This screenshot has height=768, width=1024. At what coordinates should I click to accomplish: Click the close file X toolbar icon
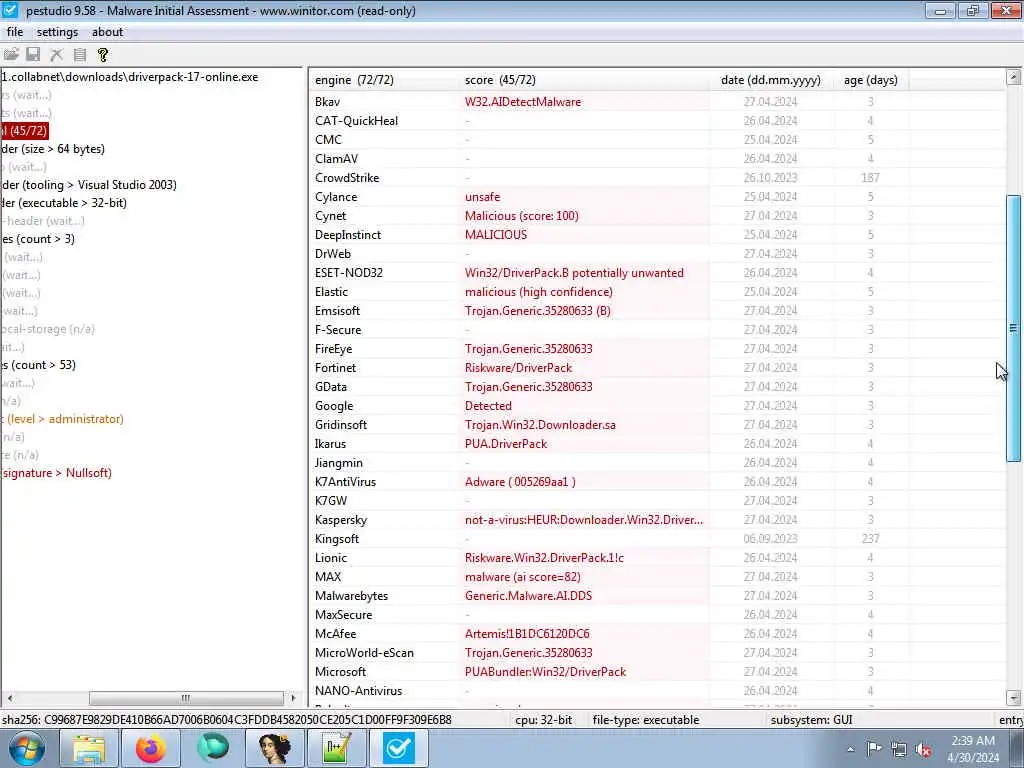57,55
